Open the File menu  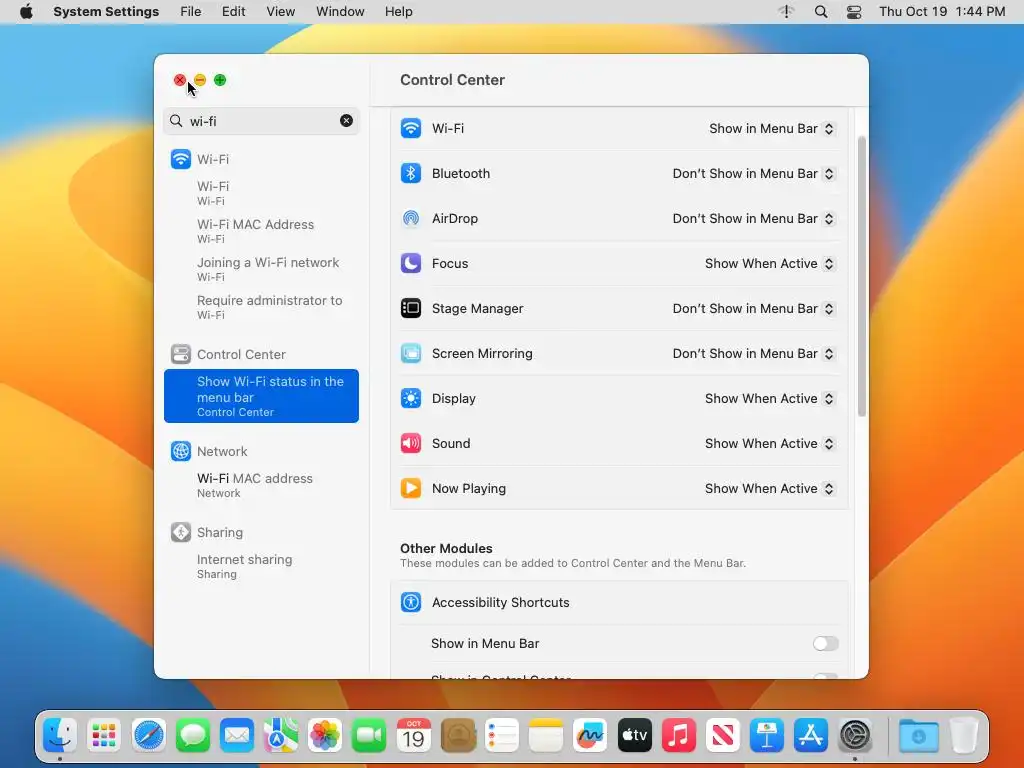pyautogui.click(x=191, y=12)
